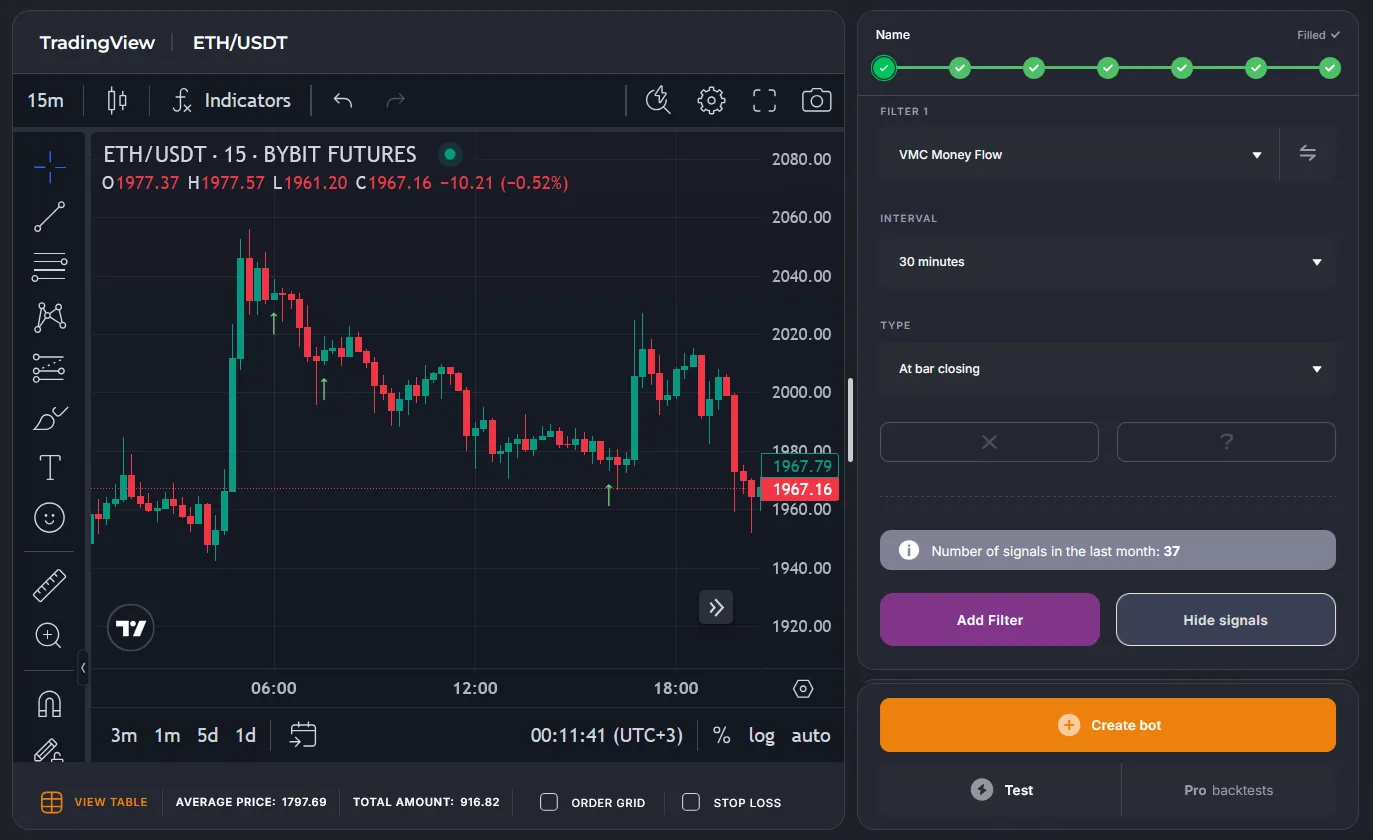Expand the 30 minutes interval dropdown
This screenshot has height=840, width=1373.
pyautogui.click(x=1107, y=262)
